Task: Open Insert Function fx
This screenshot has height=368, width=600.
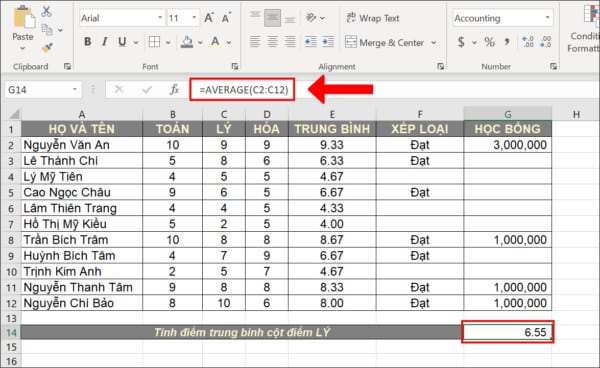Action: pyautogui.click(x=174, y=90)
